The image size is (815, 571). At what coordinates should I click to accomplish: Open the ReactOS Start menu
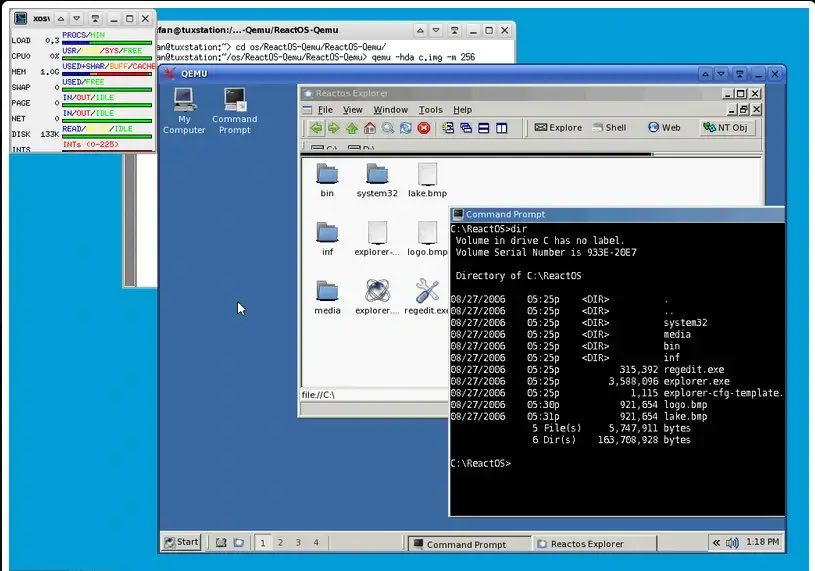click(181, 542)
